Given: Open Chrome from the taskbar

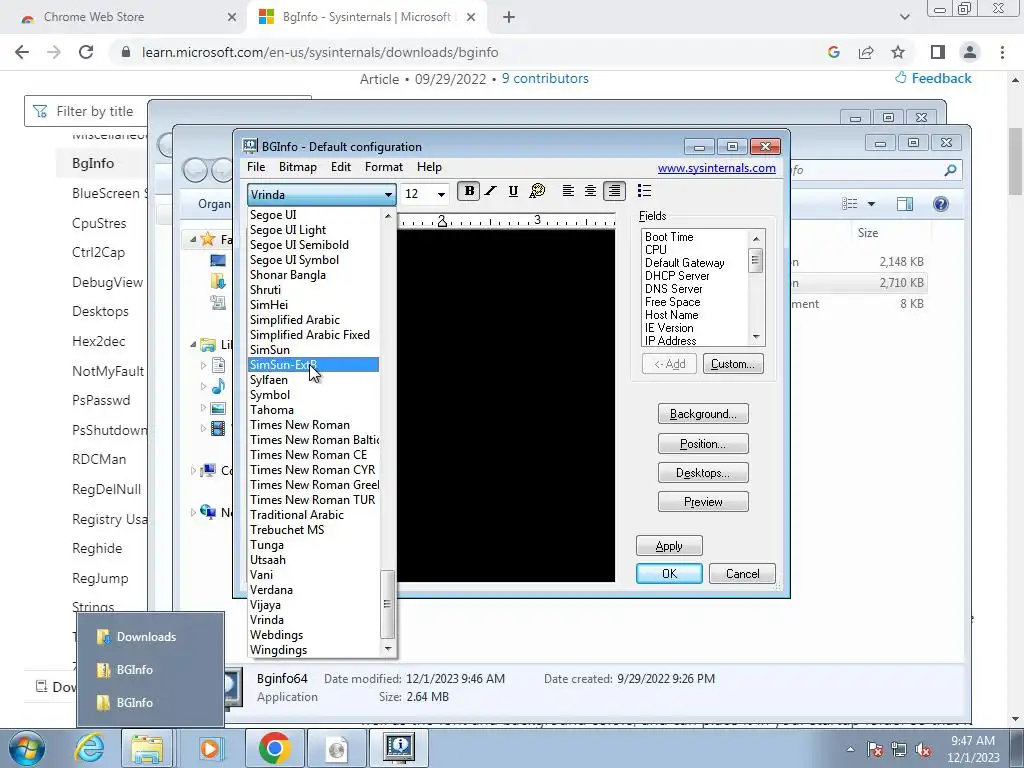Looking at the screenshot, I should [x=274, y=748].
